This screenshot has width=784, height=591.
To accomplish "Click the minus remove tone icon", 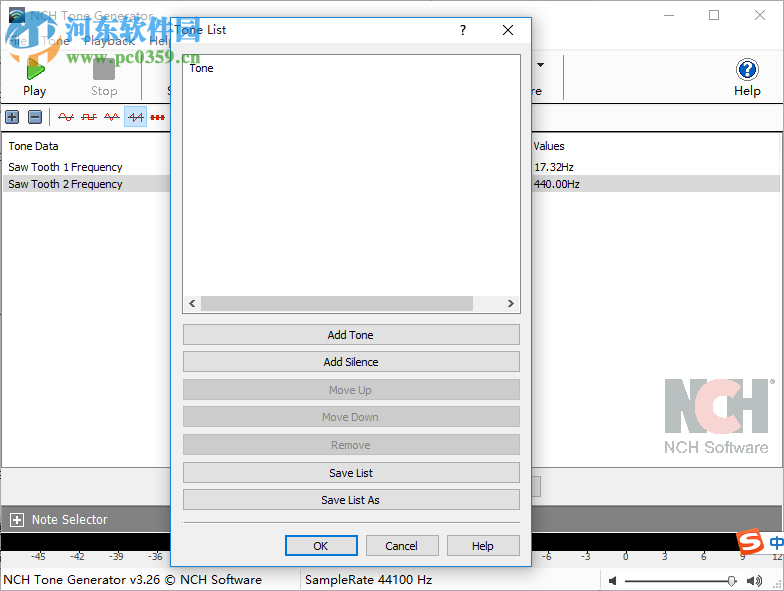I will point(35,117).
